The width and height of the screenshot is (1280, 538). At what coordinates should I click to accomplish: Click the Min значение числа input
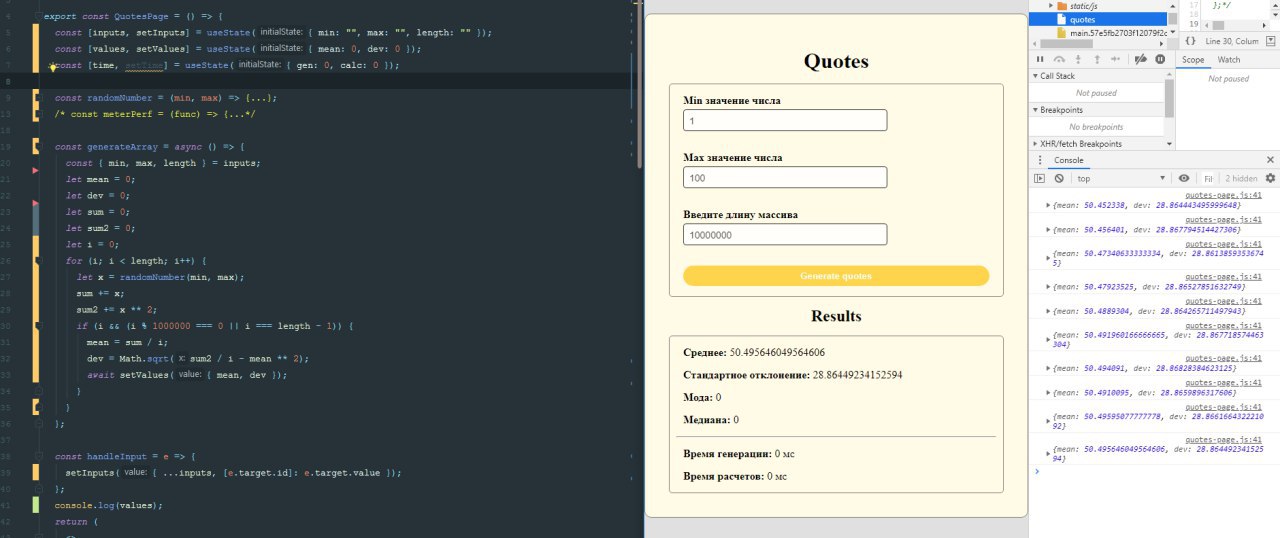785,120
